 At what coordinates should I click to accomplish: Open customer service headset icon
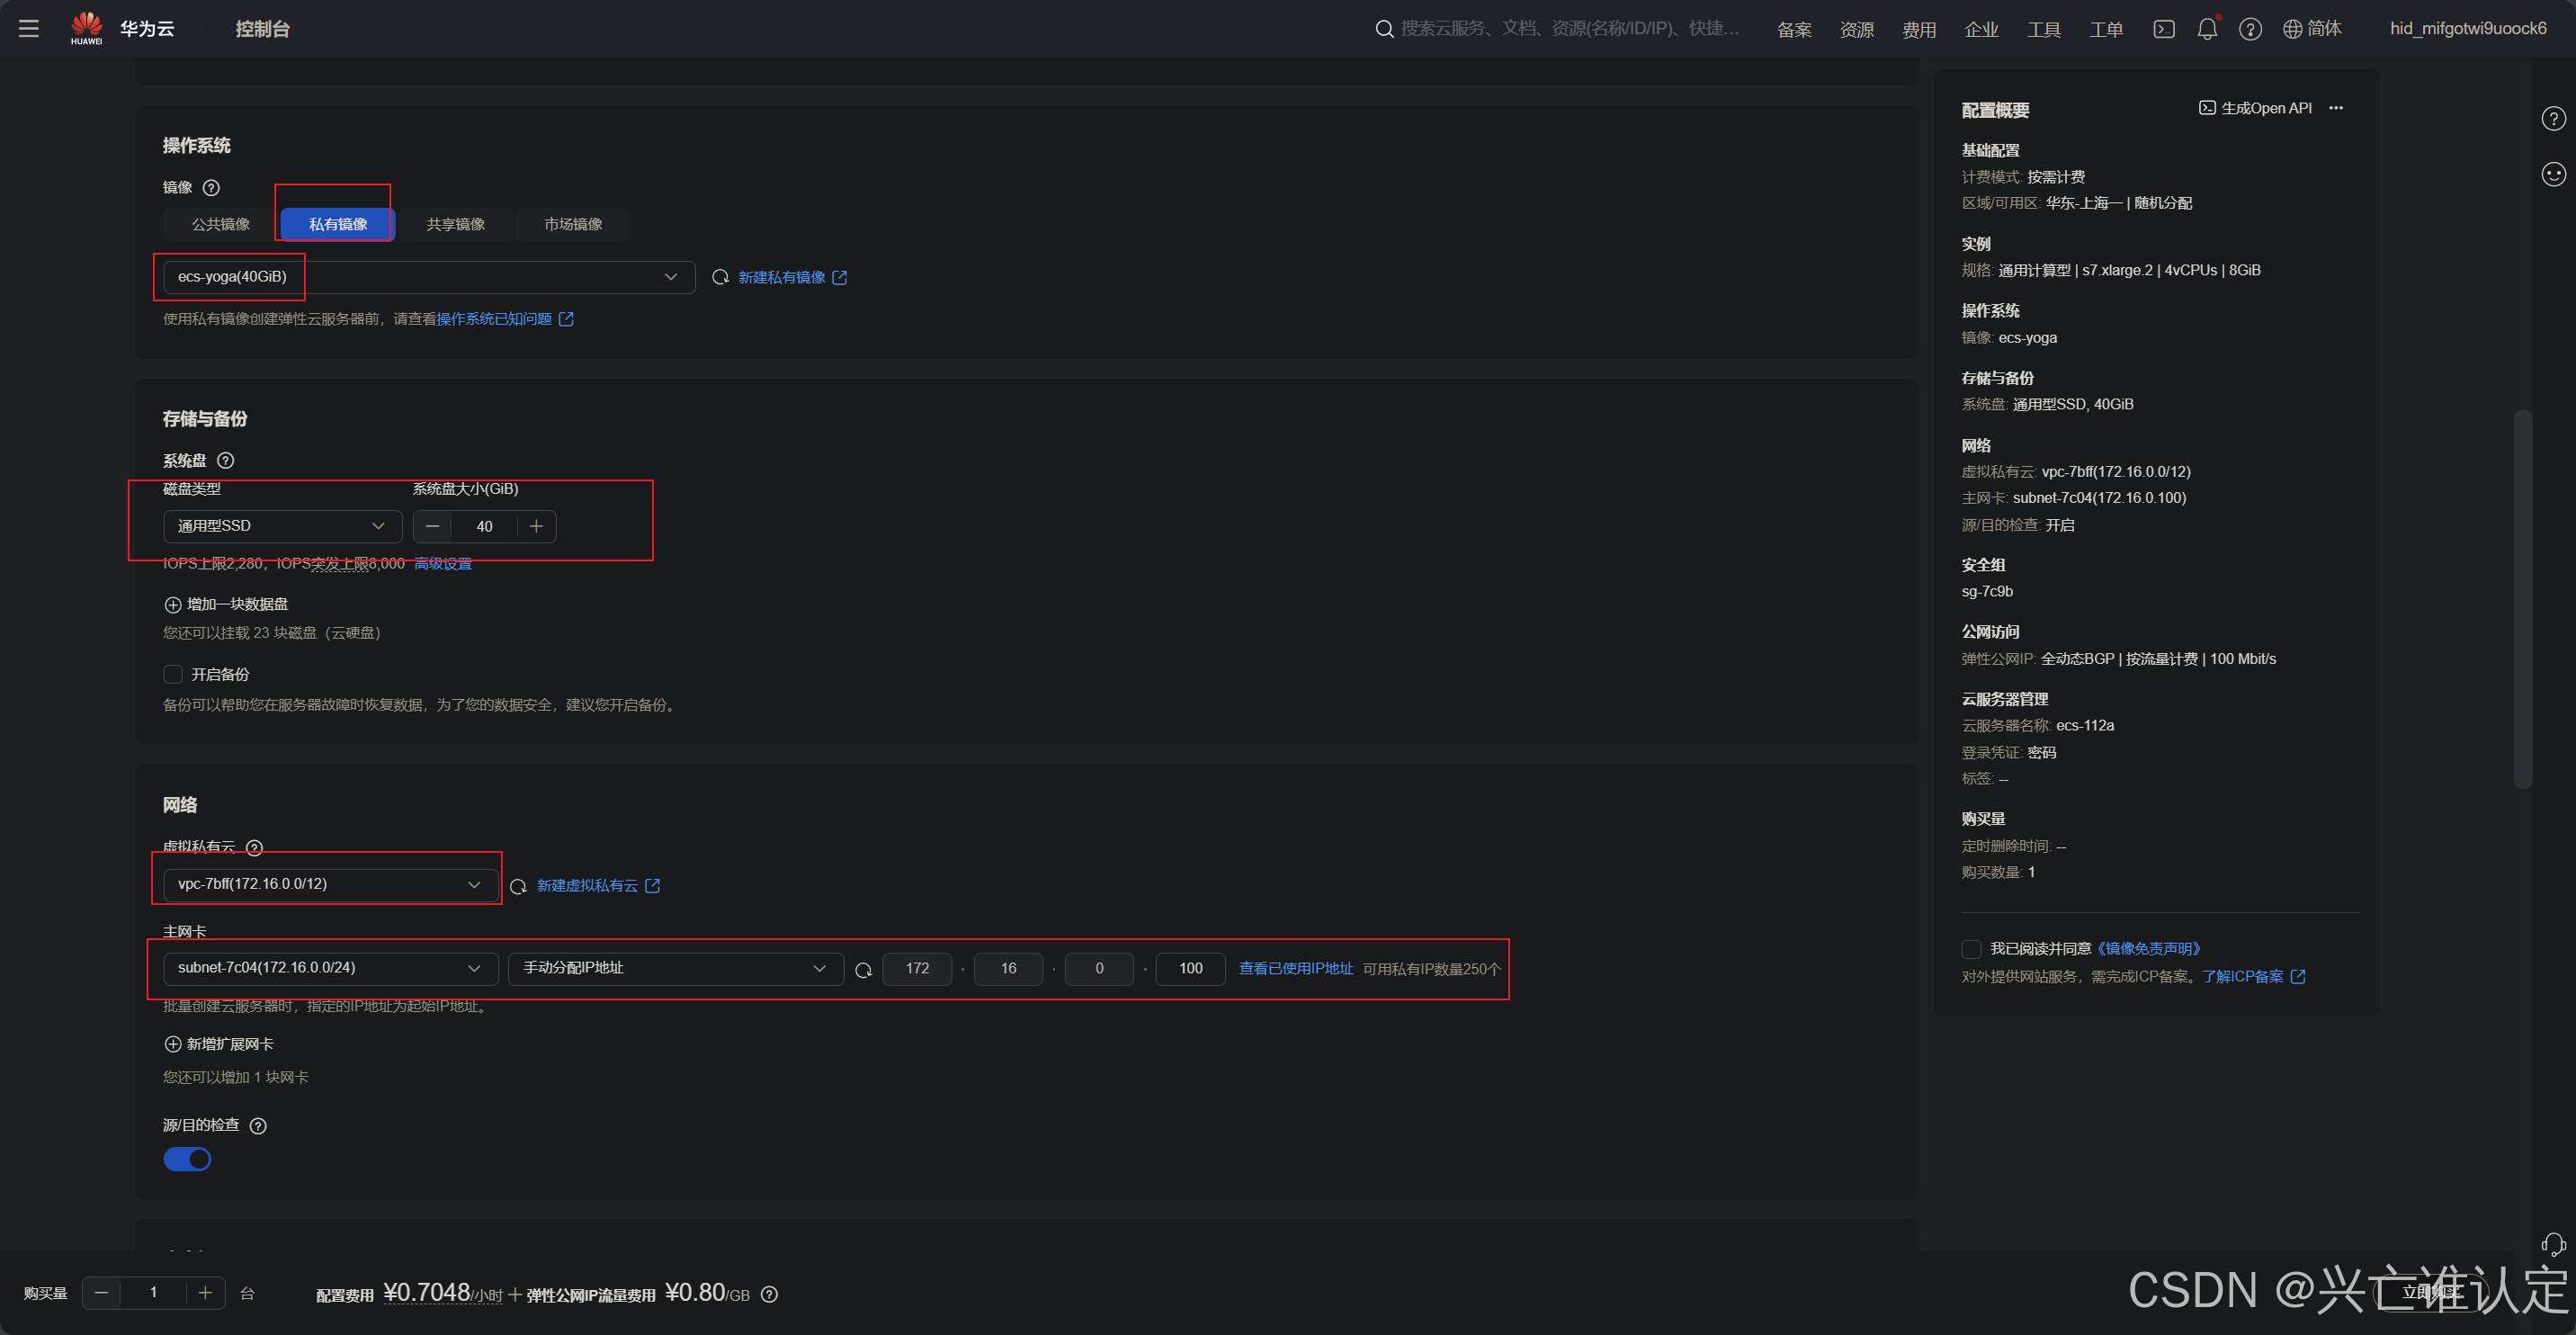click(2553, 1244)
